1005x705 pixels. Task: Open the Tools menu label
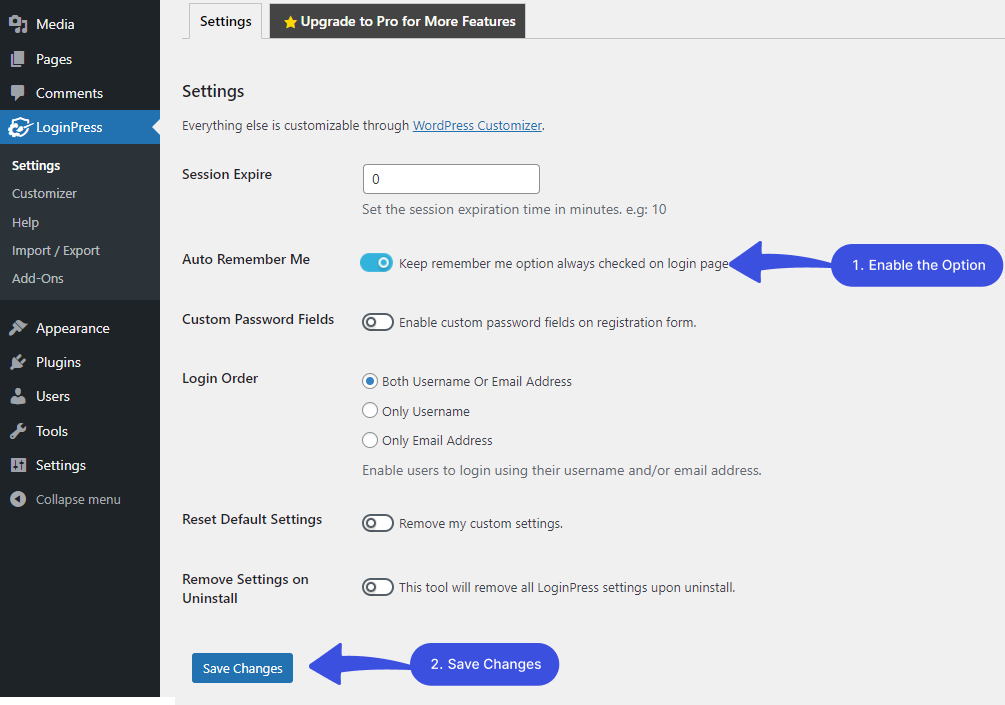tap(52, 431)
